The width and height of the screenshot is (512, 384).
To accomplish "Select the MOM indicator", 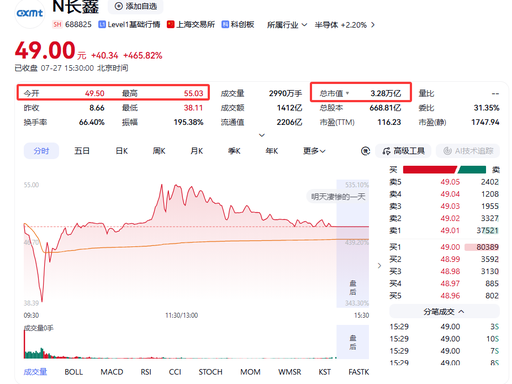I will [250, 372].
